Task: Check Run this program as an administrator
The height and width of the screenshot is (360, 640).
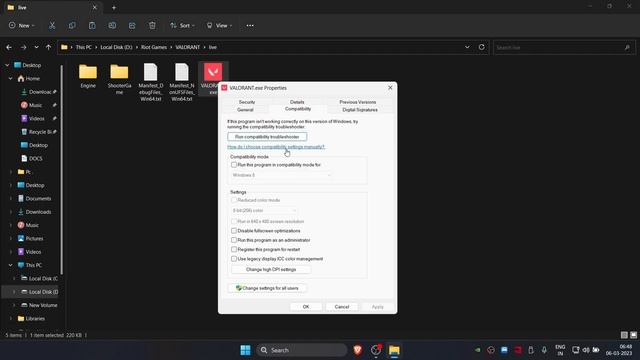Action: point(234,240)
